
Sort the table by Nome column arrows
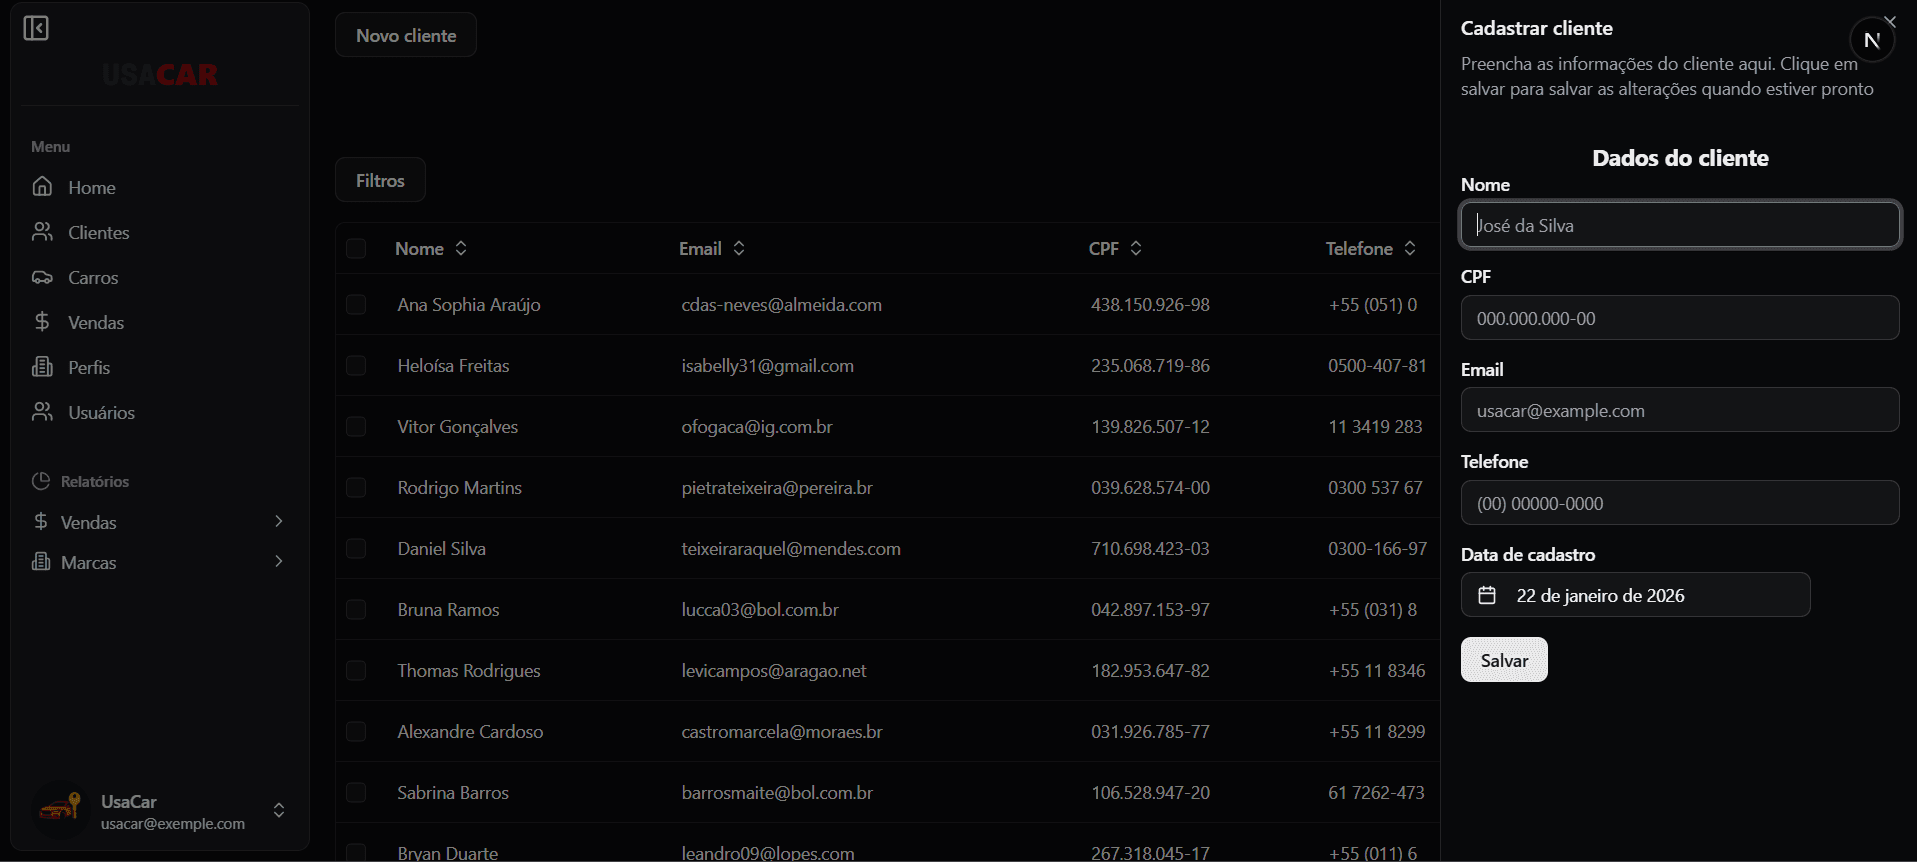click(461, 248)
